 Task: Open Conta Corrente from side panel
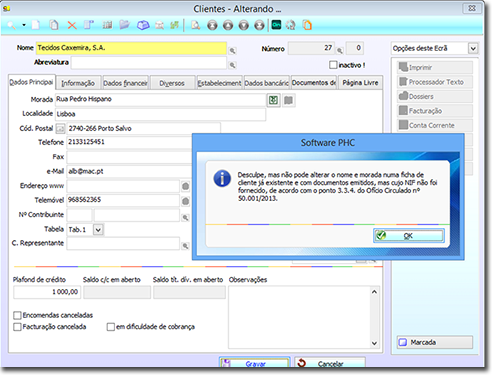pos(435,125)
